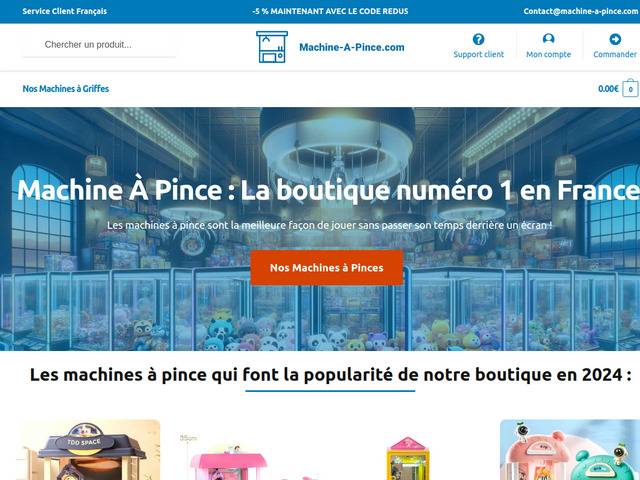
Task: Click the Support client label
Action: [478, 54]
